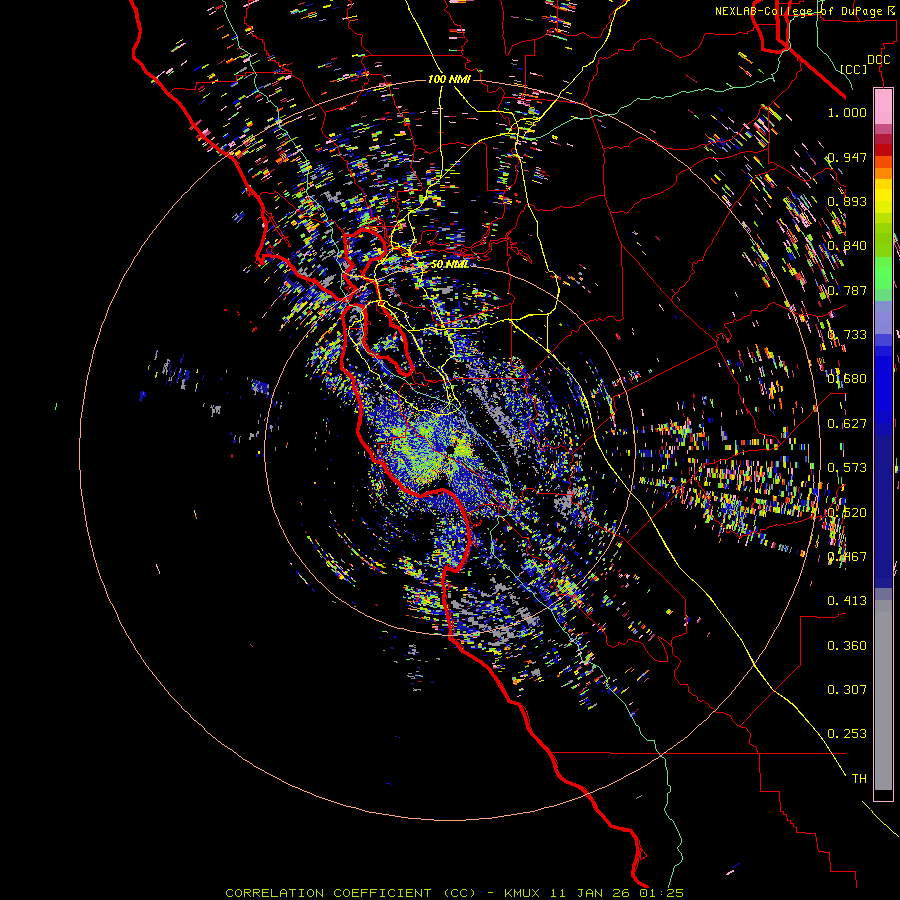900x900 pixels.
Task: Click the 1.000 scale value
Action: [x=847, y=112]
